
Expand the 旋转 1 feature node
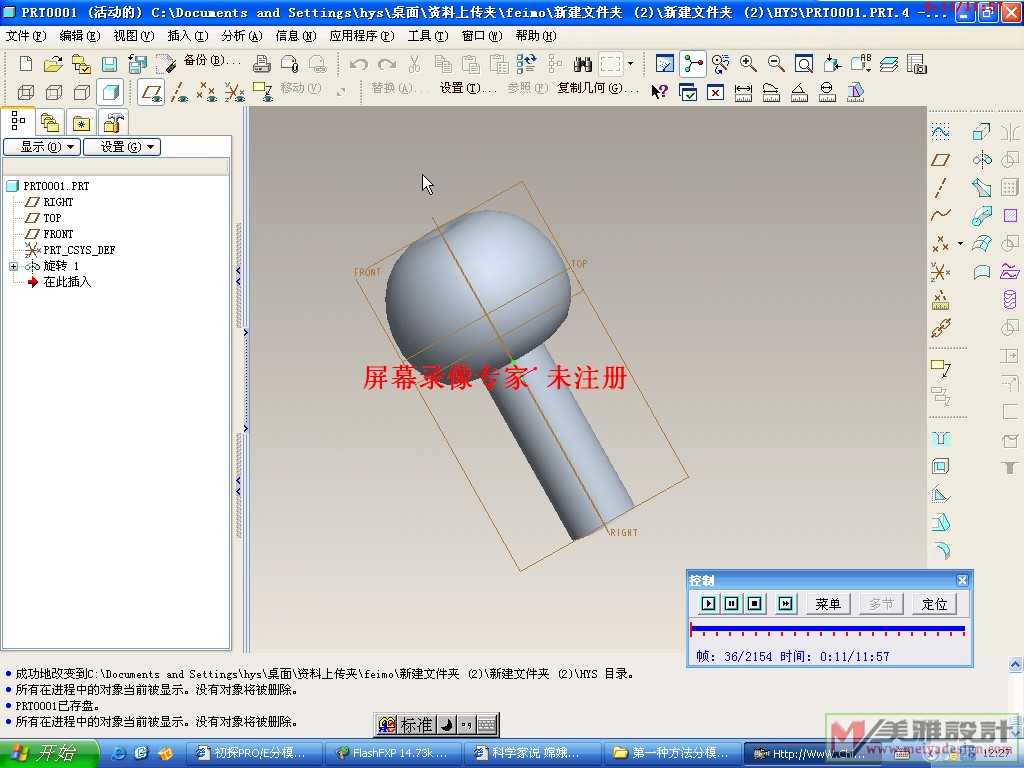coord(13,266)
